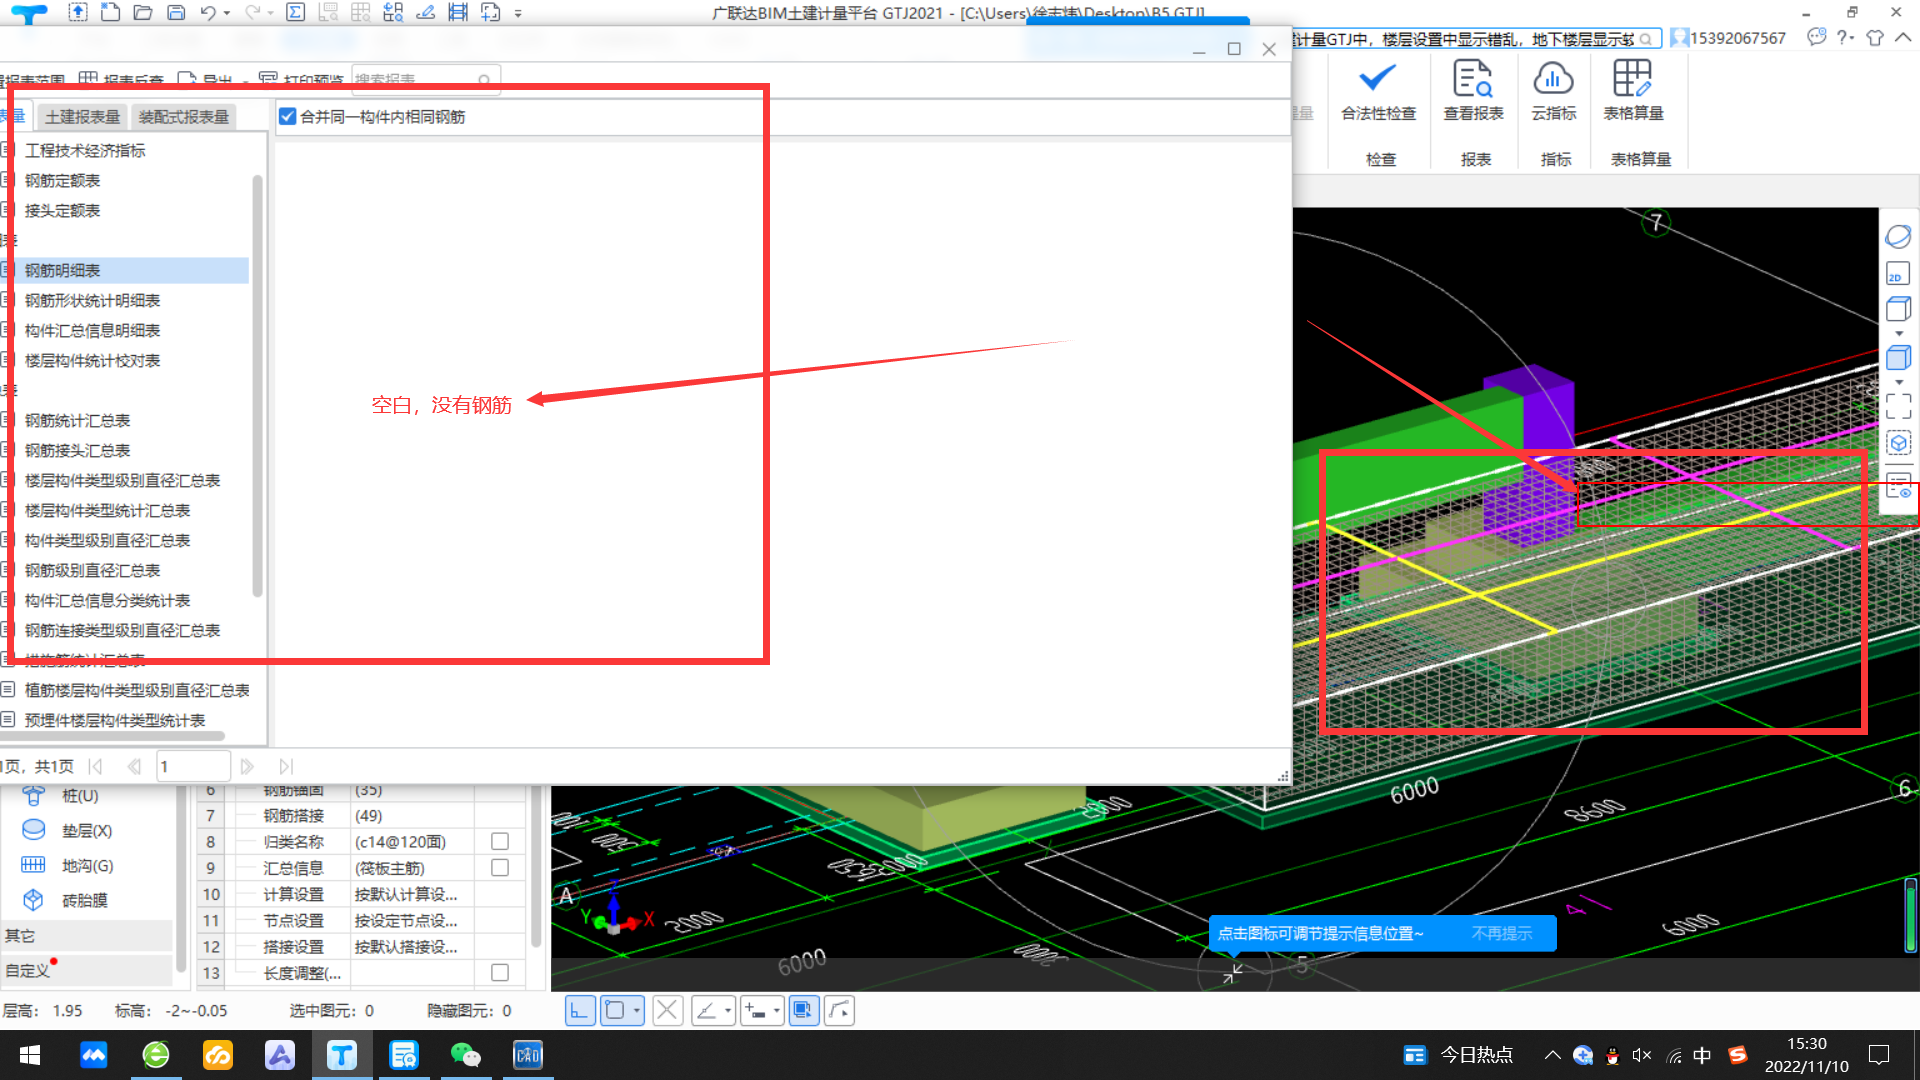Click the 今日热点 taskbar widget
This screenshot has height=1080, width=1920.
click(1459, 1055)
